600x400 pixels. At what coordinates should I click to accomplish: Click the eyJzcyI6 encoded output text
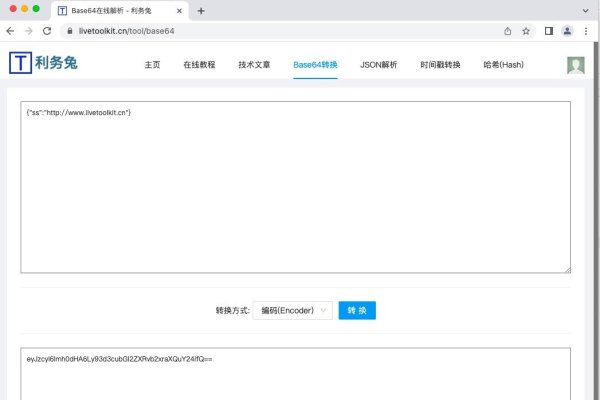(x=119, y=359)
